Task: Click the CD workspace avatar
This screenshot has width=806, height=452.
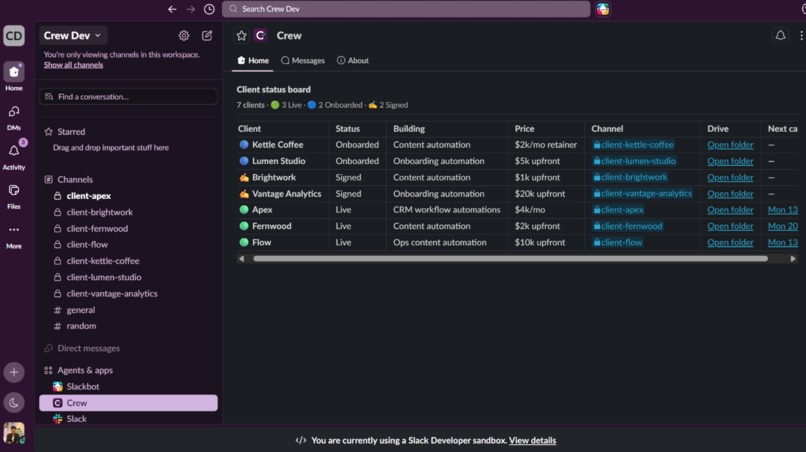Action: tap(14, 35)
